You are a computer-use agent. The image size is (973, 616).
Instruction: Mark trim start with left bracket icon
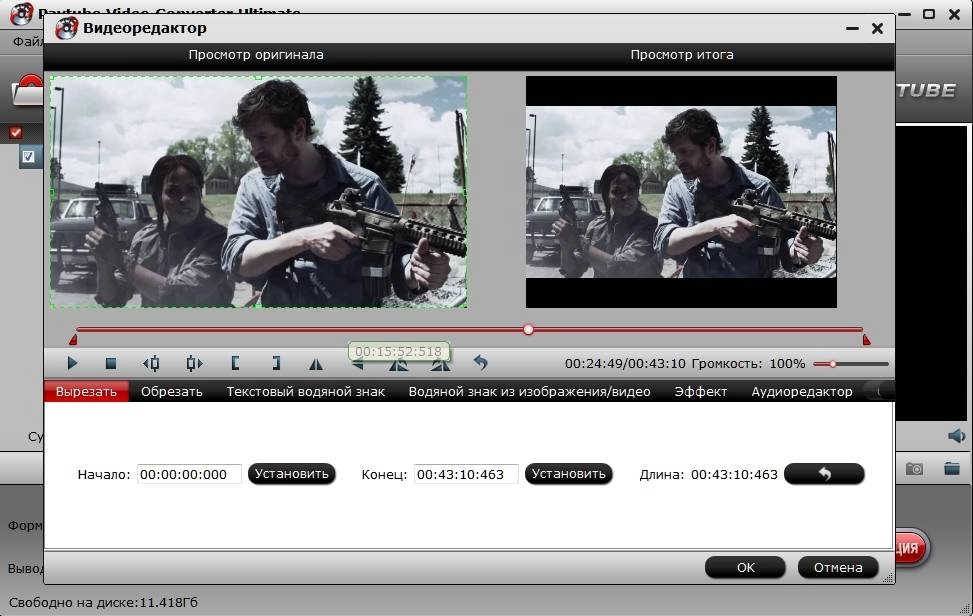235,364
